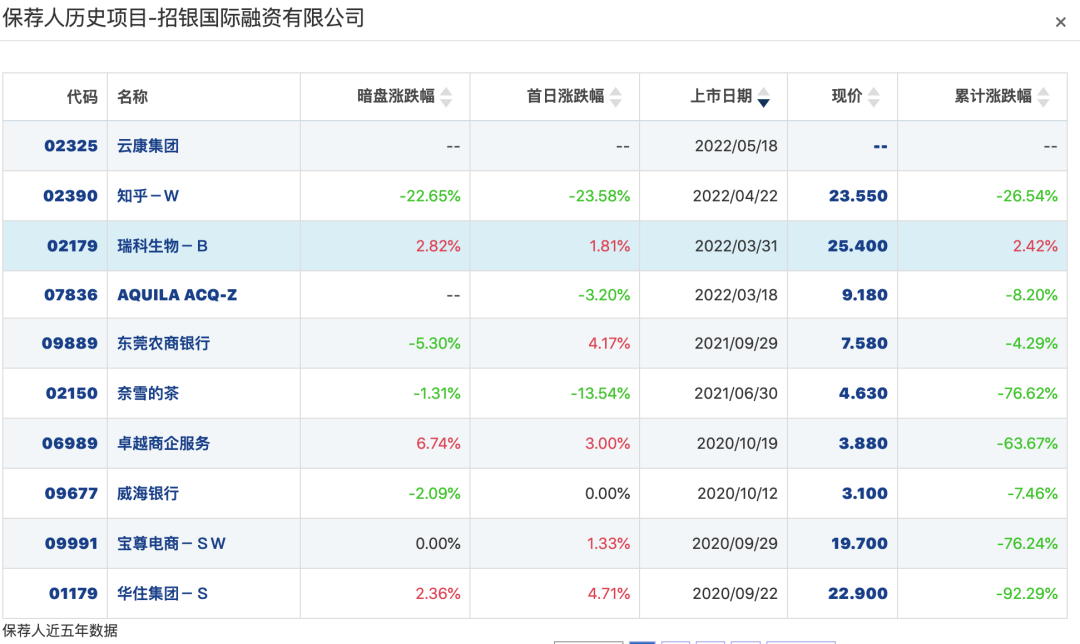
Task: Click cumulative change -8.20%
Action: click(x=1031, y=295)
